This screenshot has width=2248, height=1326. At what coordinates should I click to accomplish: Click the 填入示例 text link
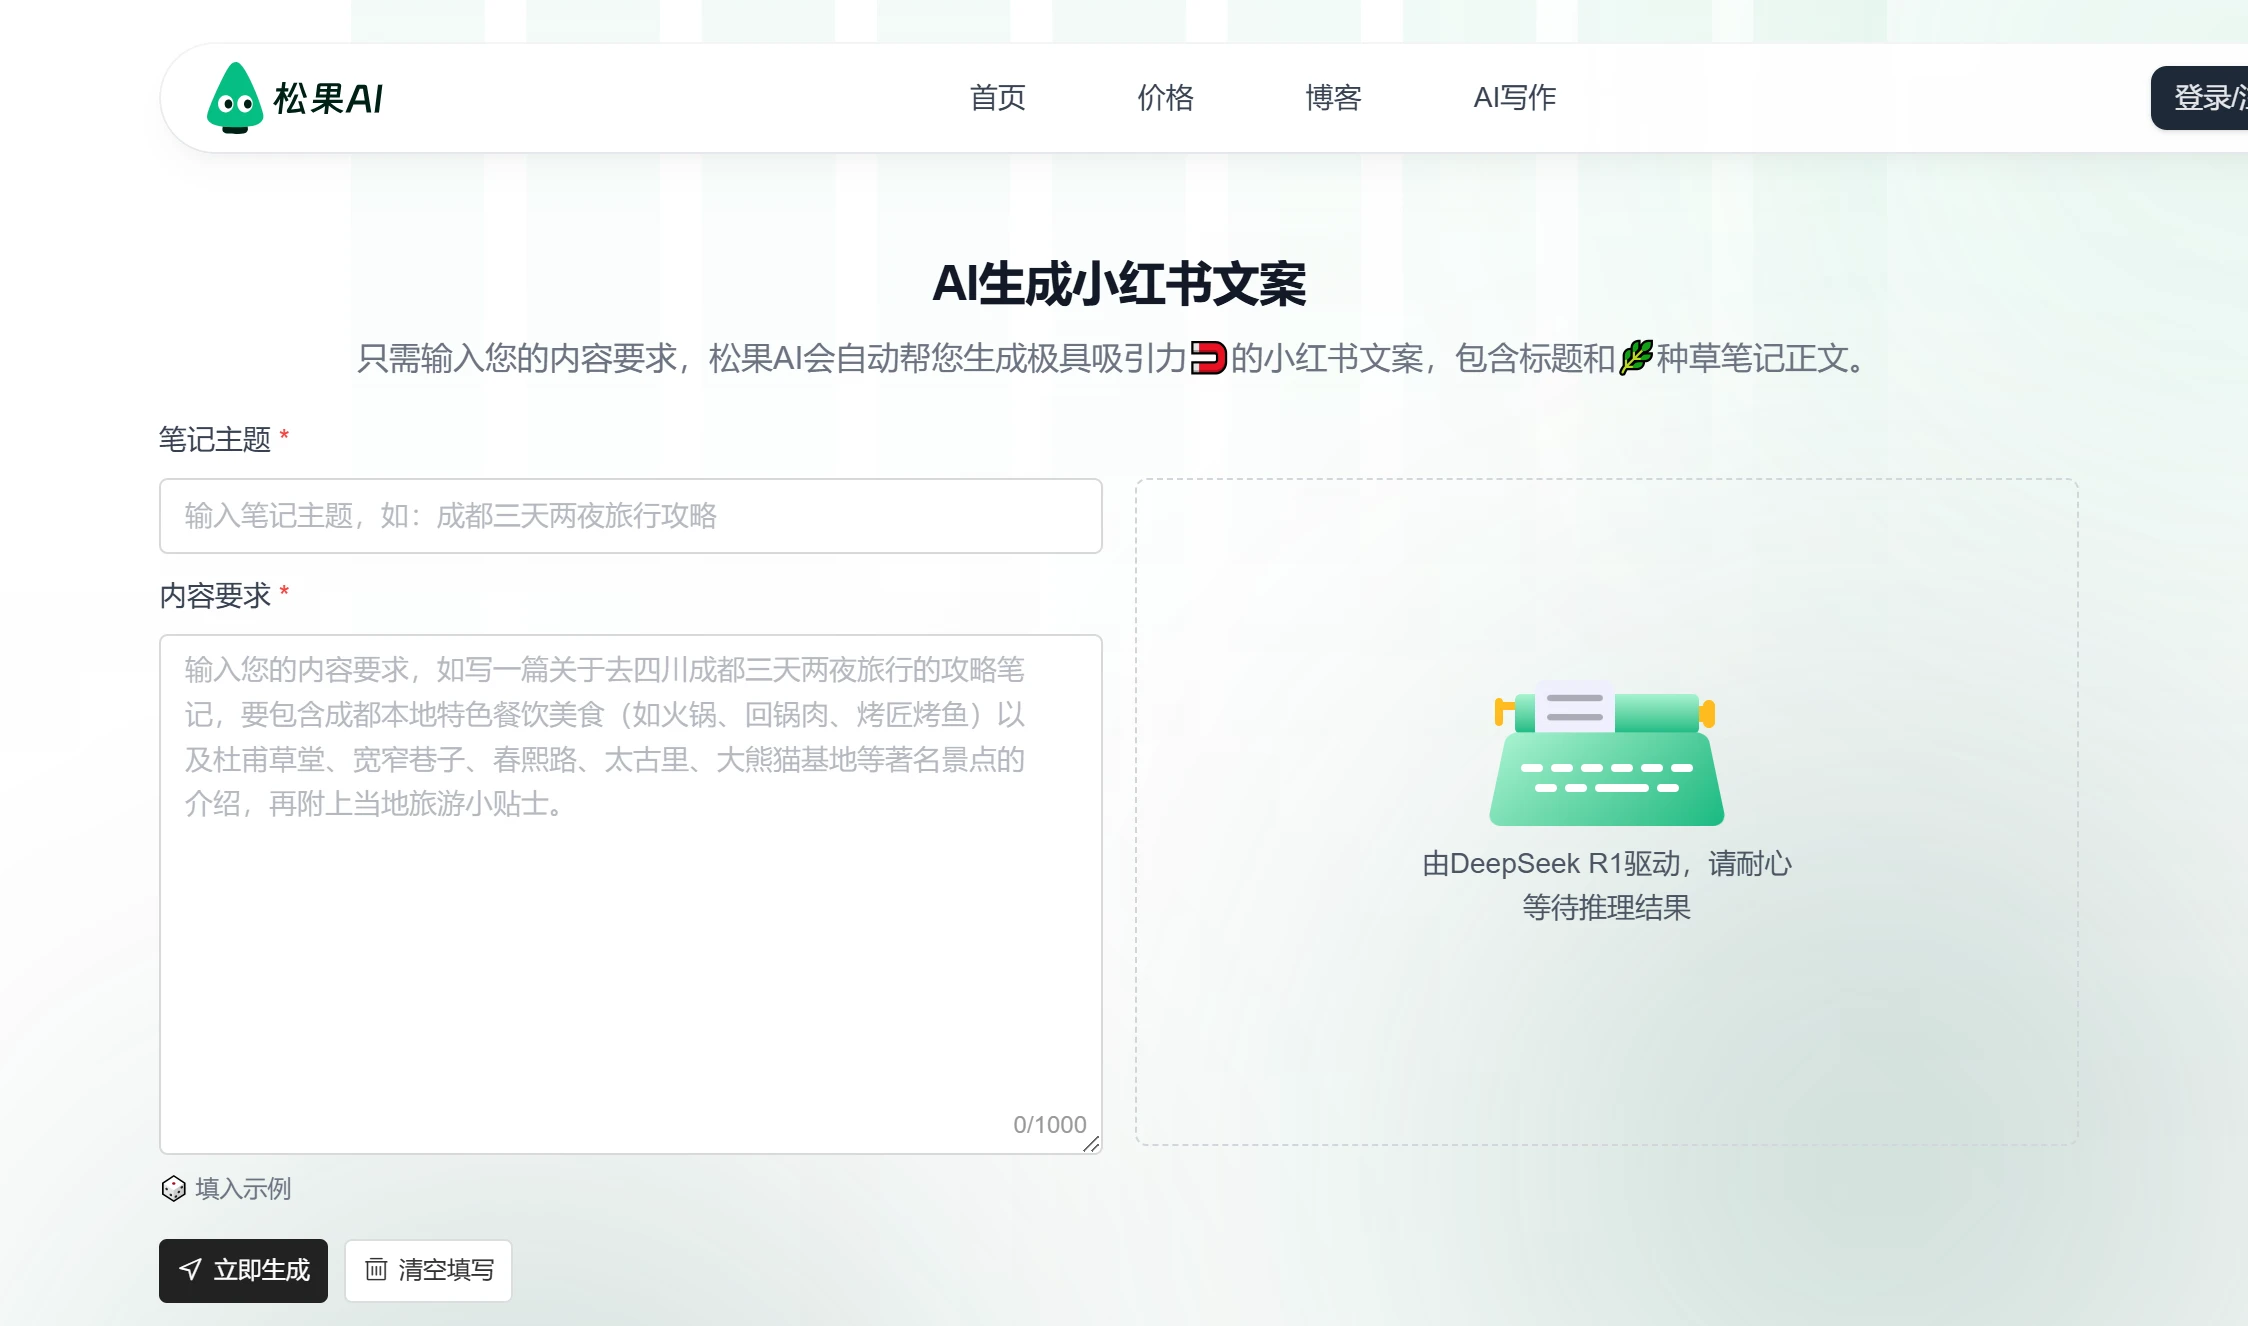click(x=243, y=1188)
